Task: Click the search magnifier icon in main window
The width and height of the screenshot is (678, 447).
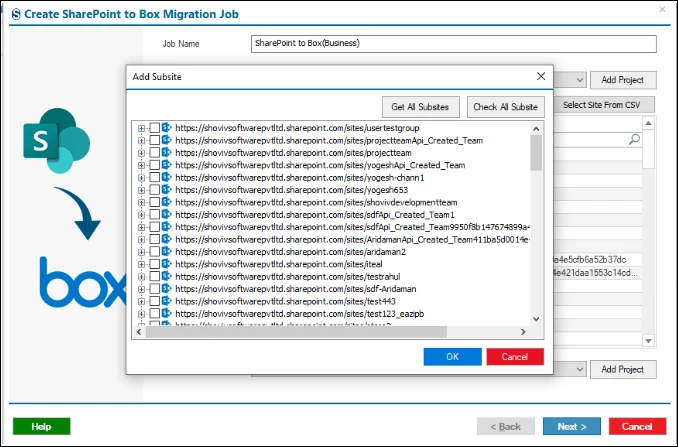Action: [x=634, y=139]
